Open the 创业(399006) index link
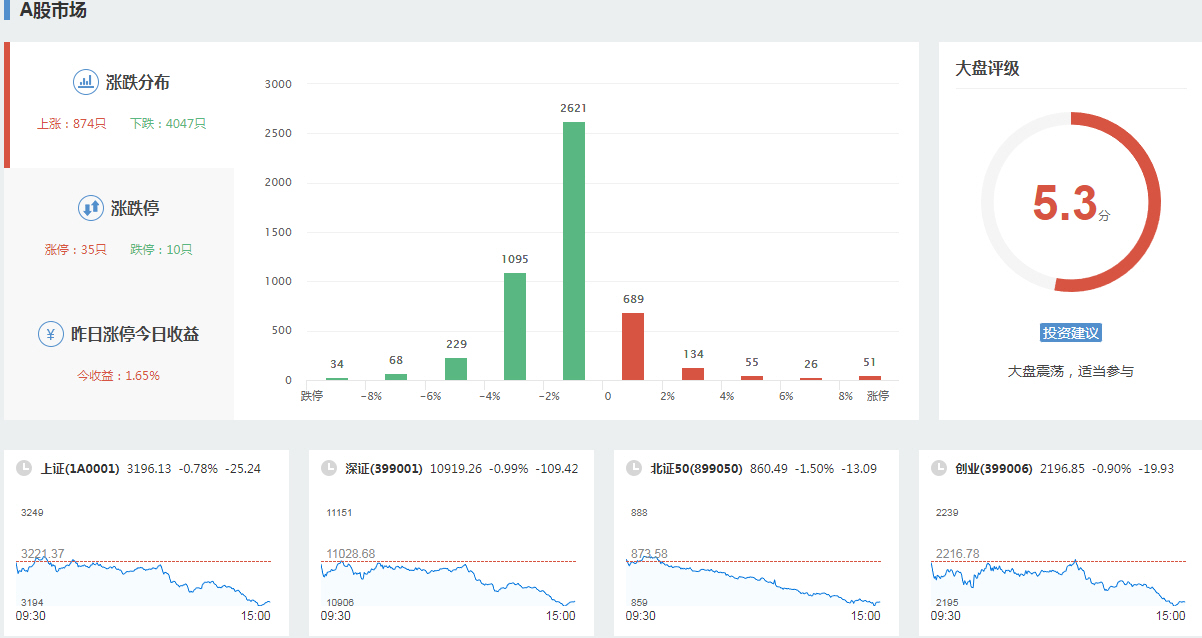The image size is (1202, 638). [x=993, y=468]
